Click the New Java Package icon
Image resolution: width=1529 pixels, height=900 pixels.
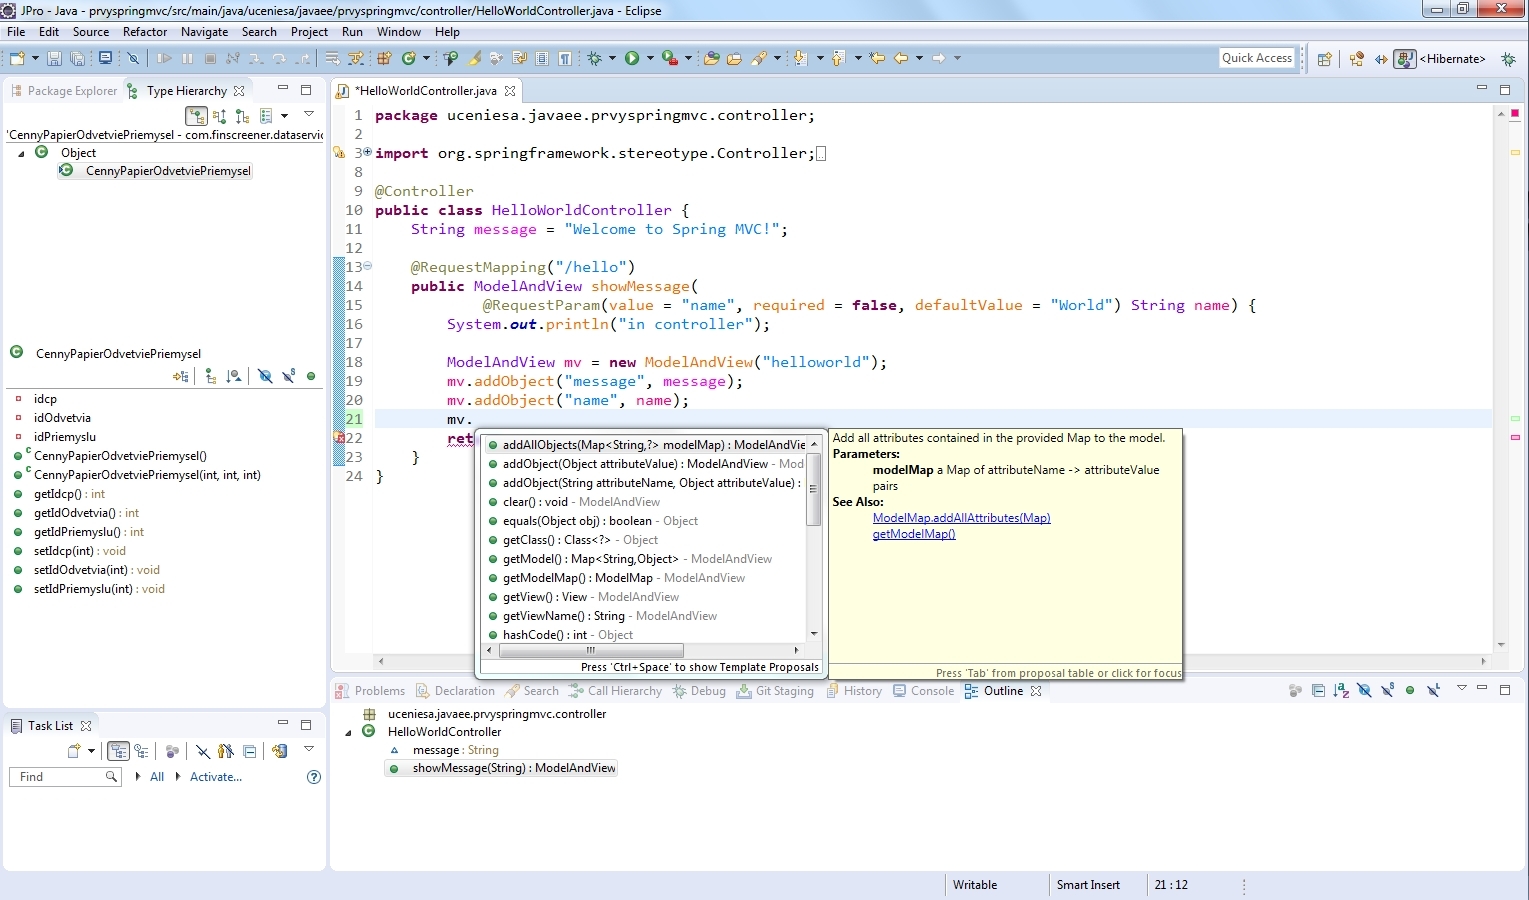click(x=383, y=58)
